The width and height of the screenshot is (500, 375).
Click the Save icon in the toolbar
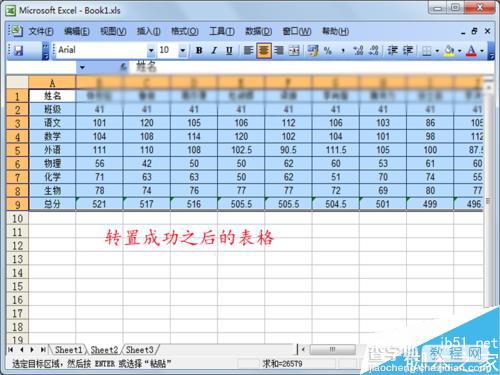(19, 51)
